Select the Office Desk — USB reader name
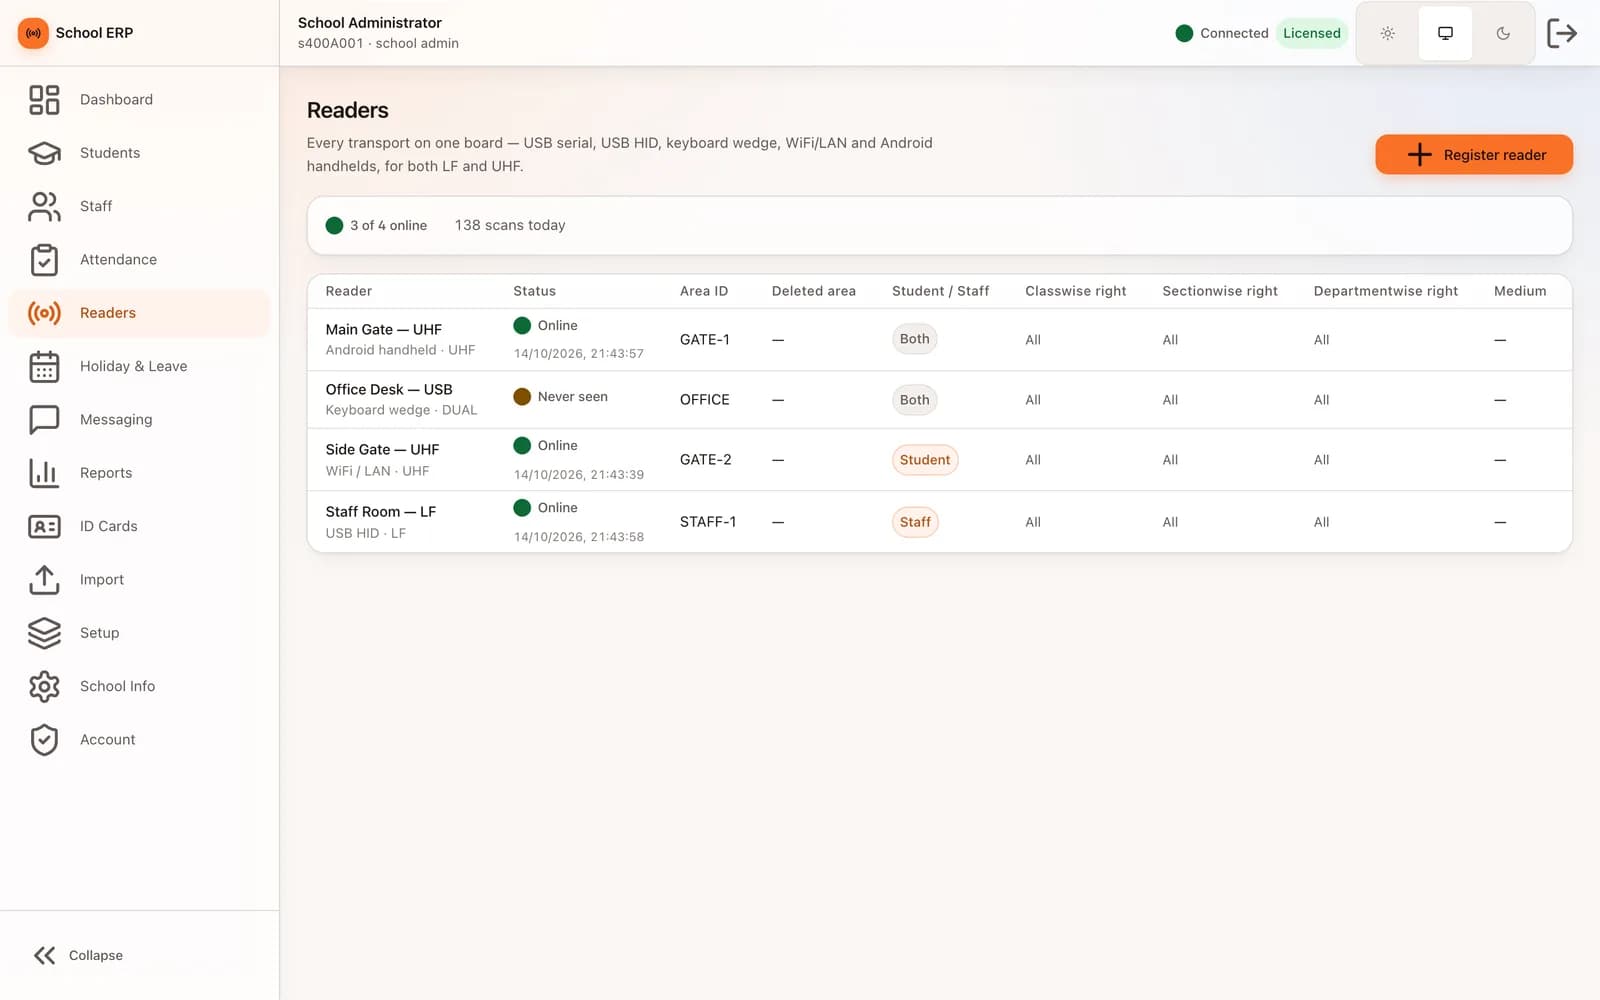 point(388,390)
